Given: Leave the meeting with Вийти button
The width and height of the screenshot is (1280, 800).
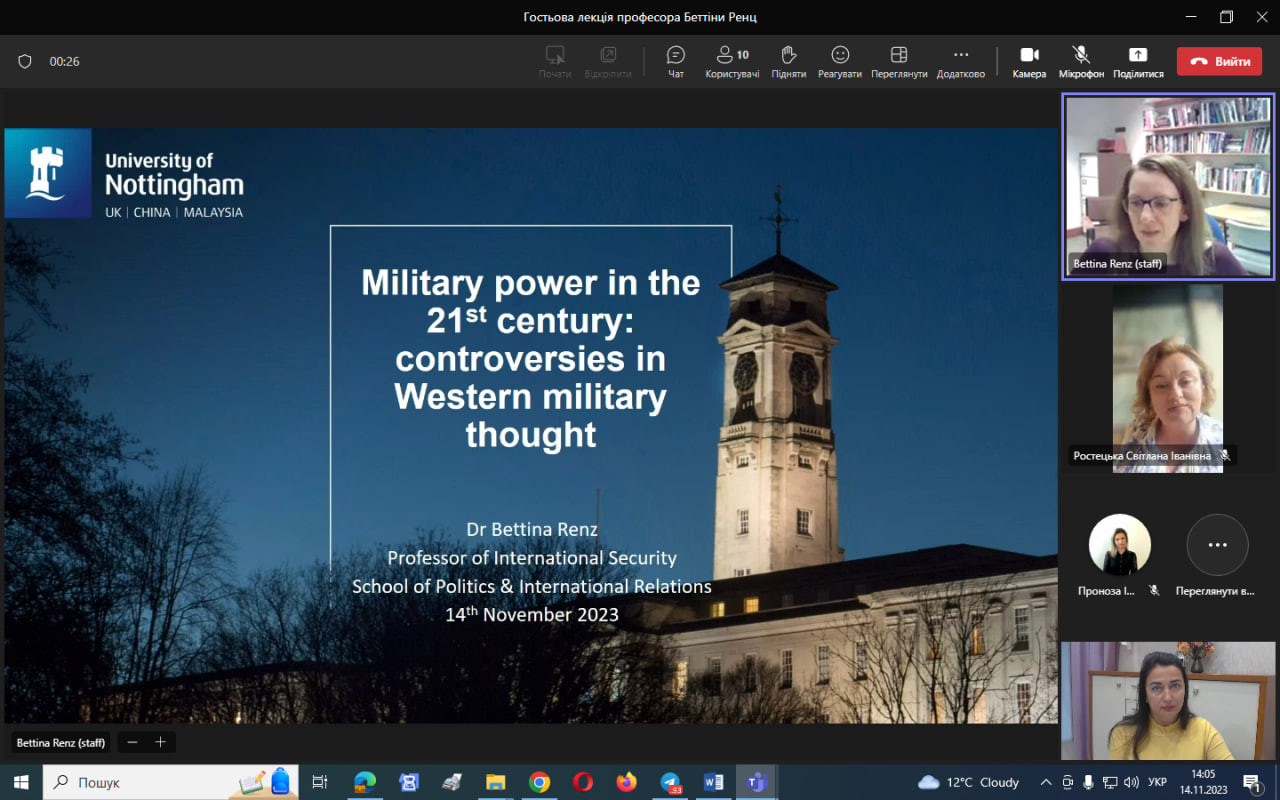Looking at the screenshot, I should click(x=1219, y=61).
